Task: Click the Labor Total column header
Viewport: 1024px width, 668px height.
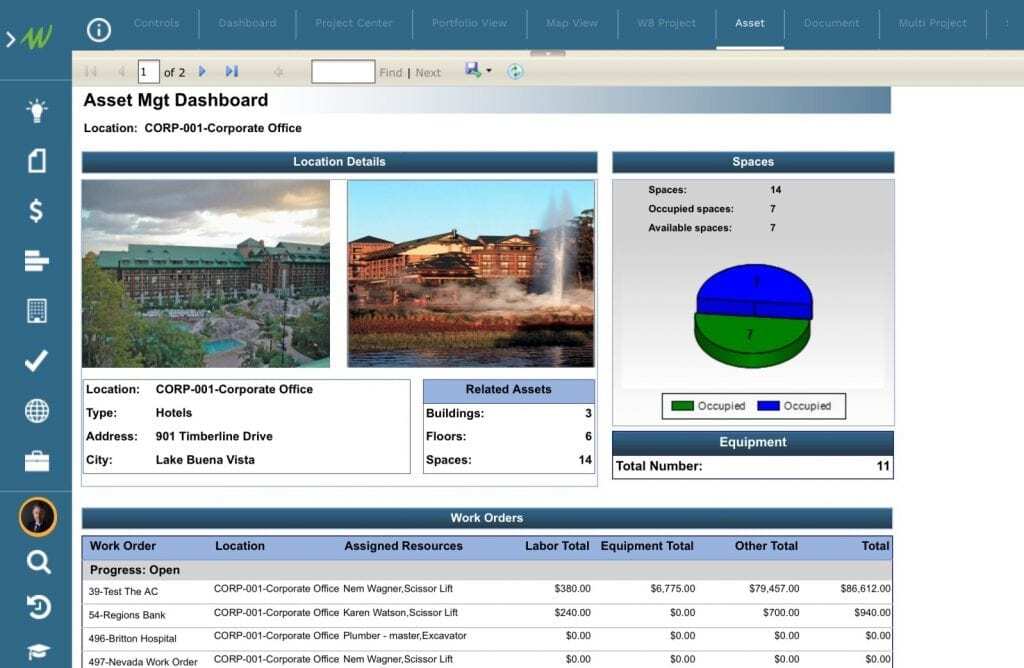Action: point(556,546)
